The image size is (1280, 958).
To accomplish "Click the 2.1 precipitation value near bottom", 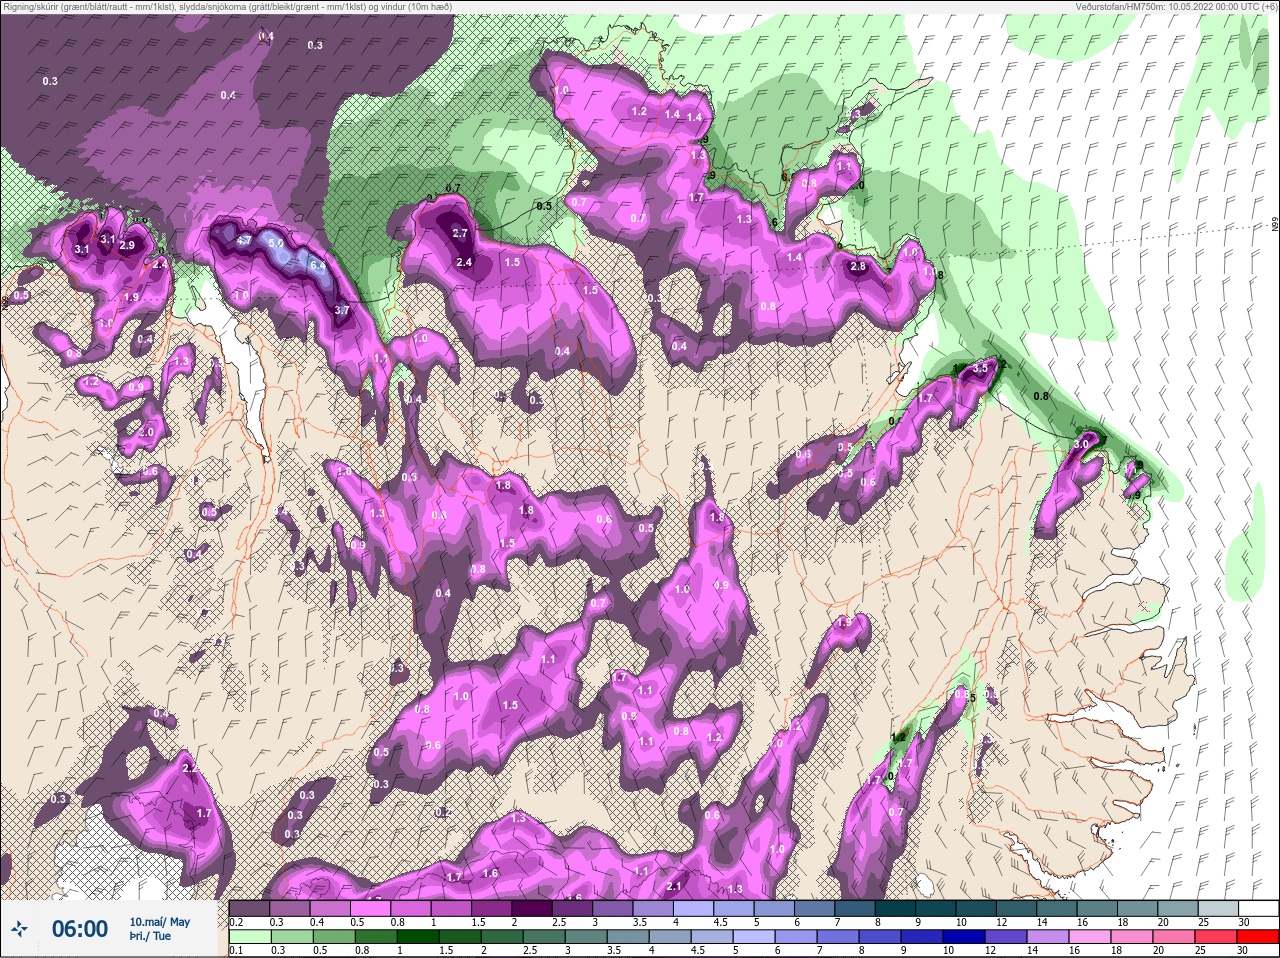I will 674,886.
